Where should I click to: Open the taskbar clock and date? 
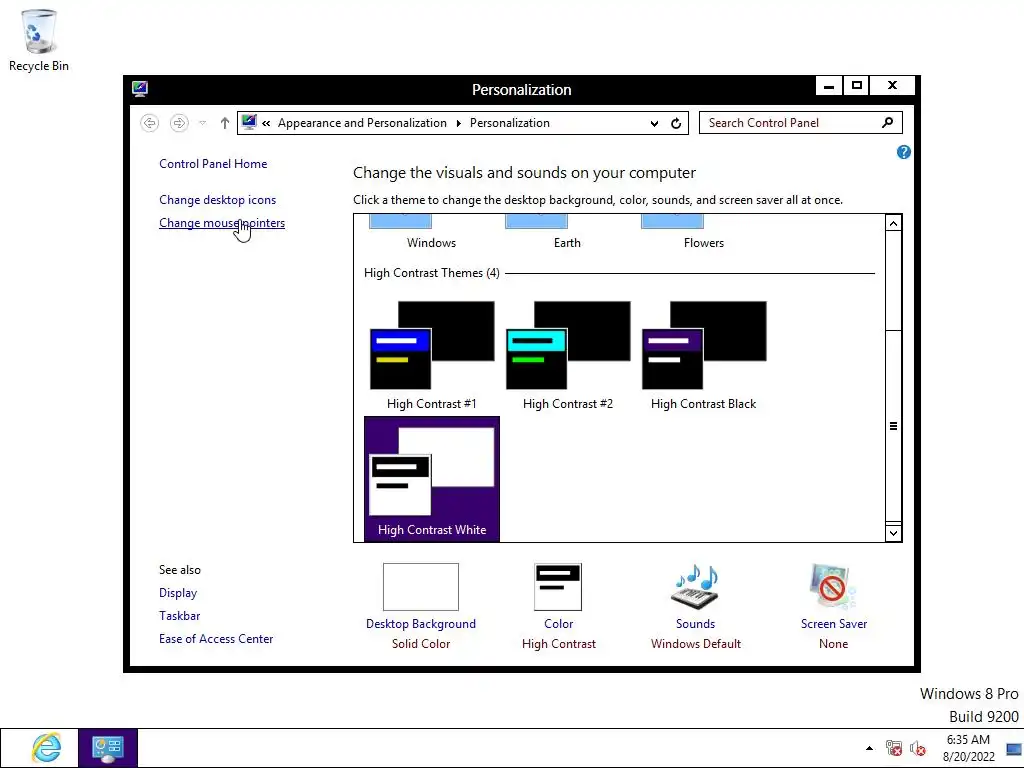coord(968,748)
